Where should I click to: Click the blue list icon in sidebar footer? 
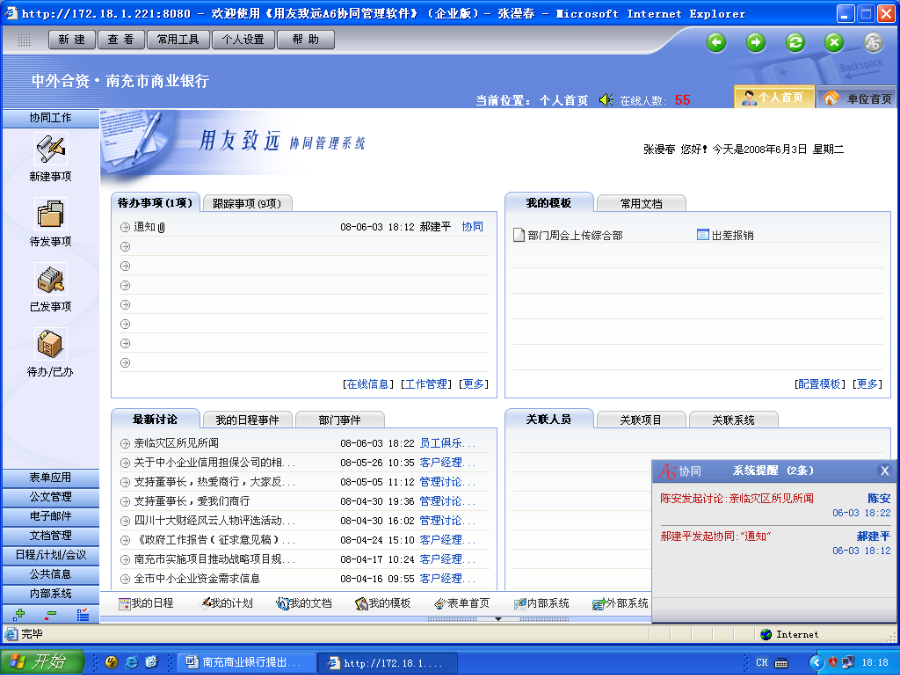tap(83, 615)
